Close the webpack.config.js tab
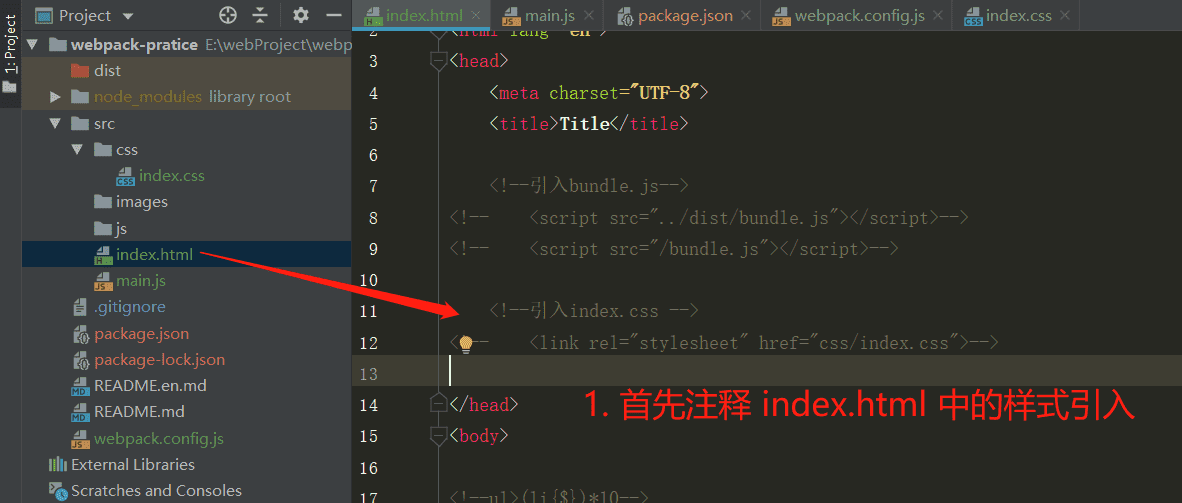 937,16
